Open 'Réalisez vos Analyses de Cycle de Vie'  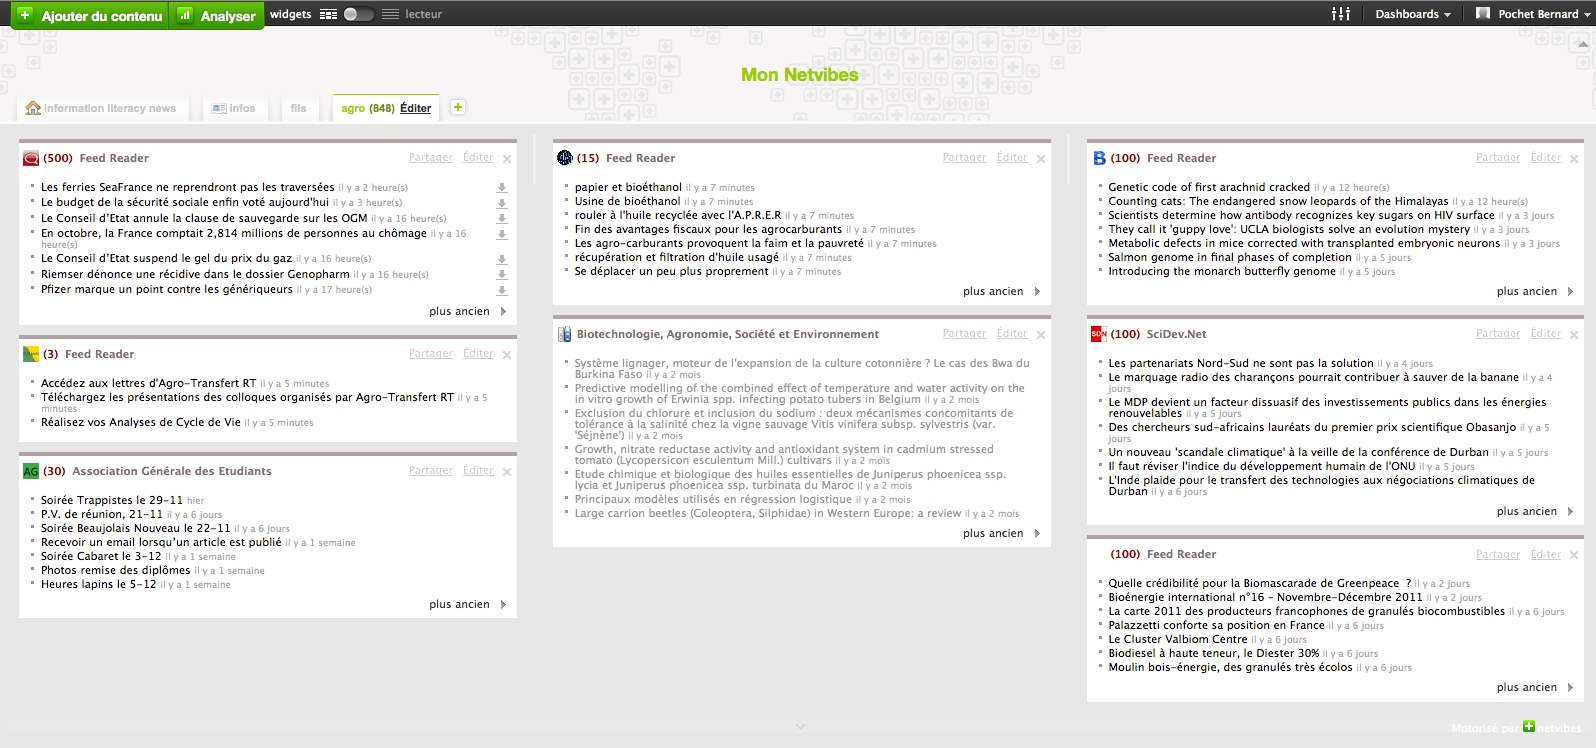pos(141,422)
